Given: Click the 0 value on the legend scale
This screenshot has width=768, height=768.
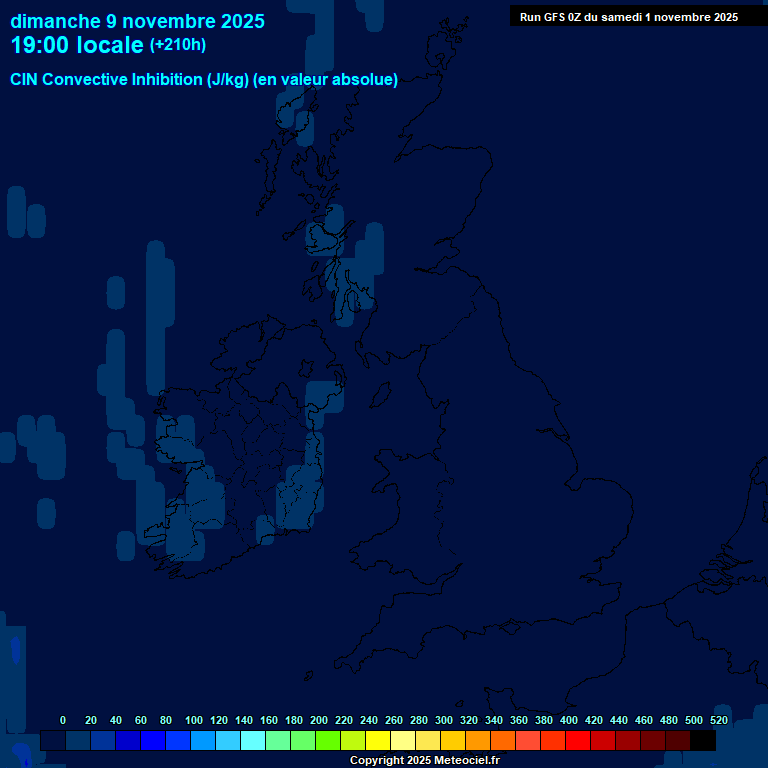Looking at the screenshot, I should pos(63,720).
